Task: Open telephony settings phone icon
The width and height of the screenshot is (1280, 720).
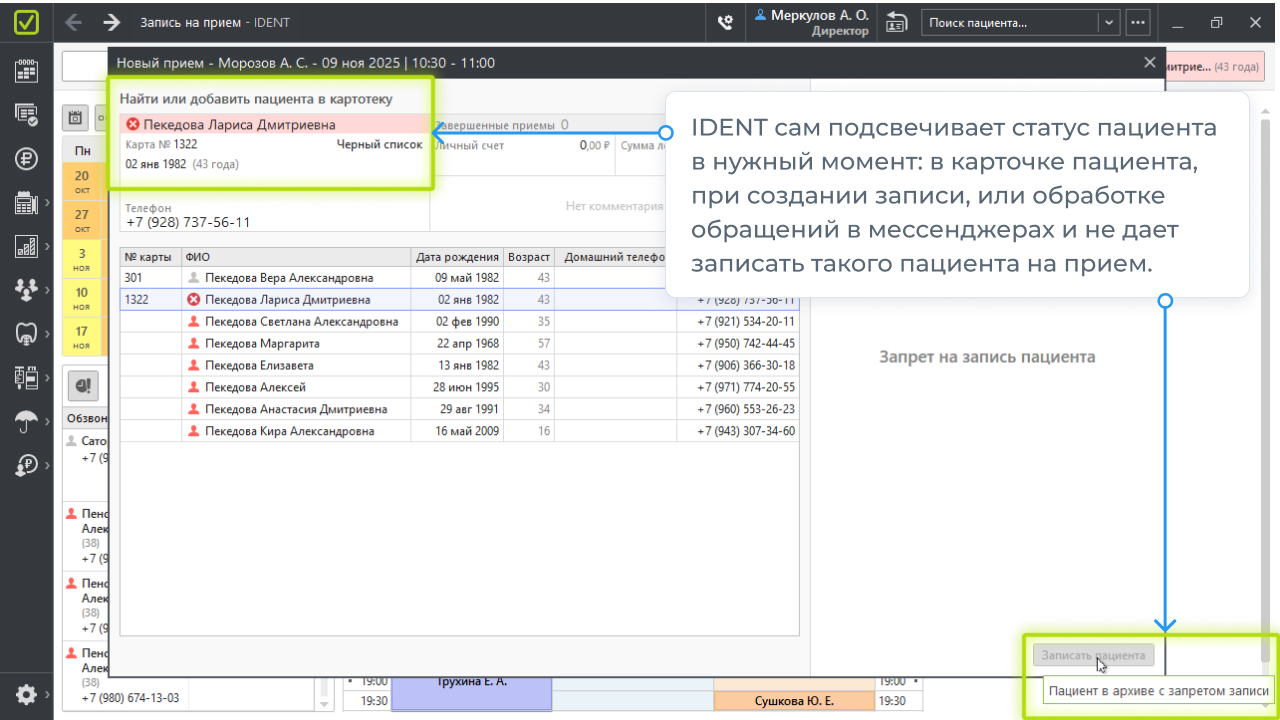Action: coord(725,23)
